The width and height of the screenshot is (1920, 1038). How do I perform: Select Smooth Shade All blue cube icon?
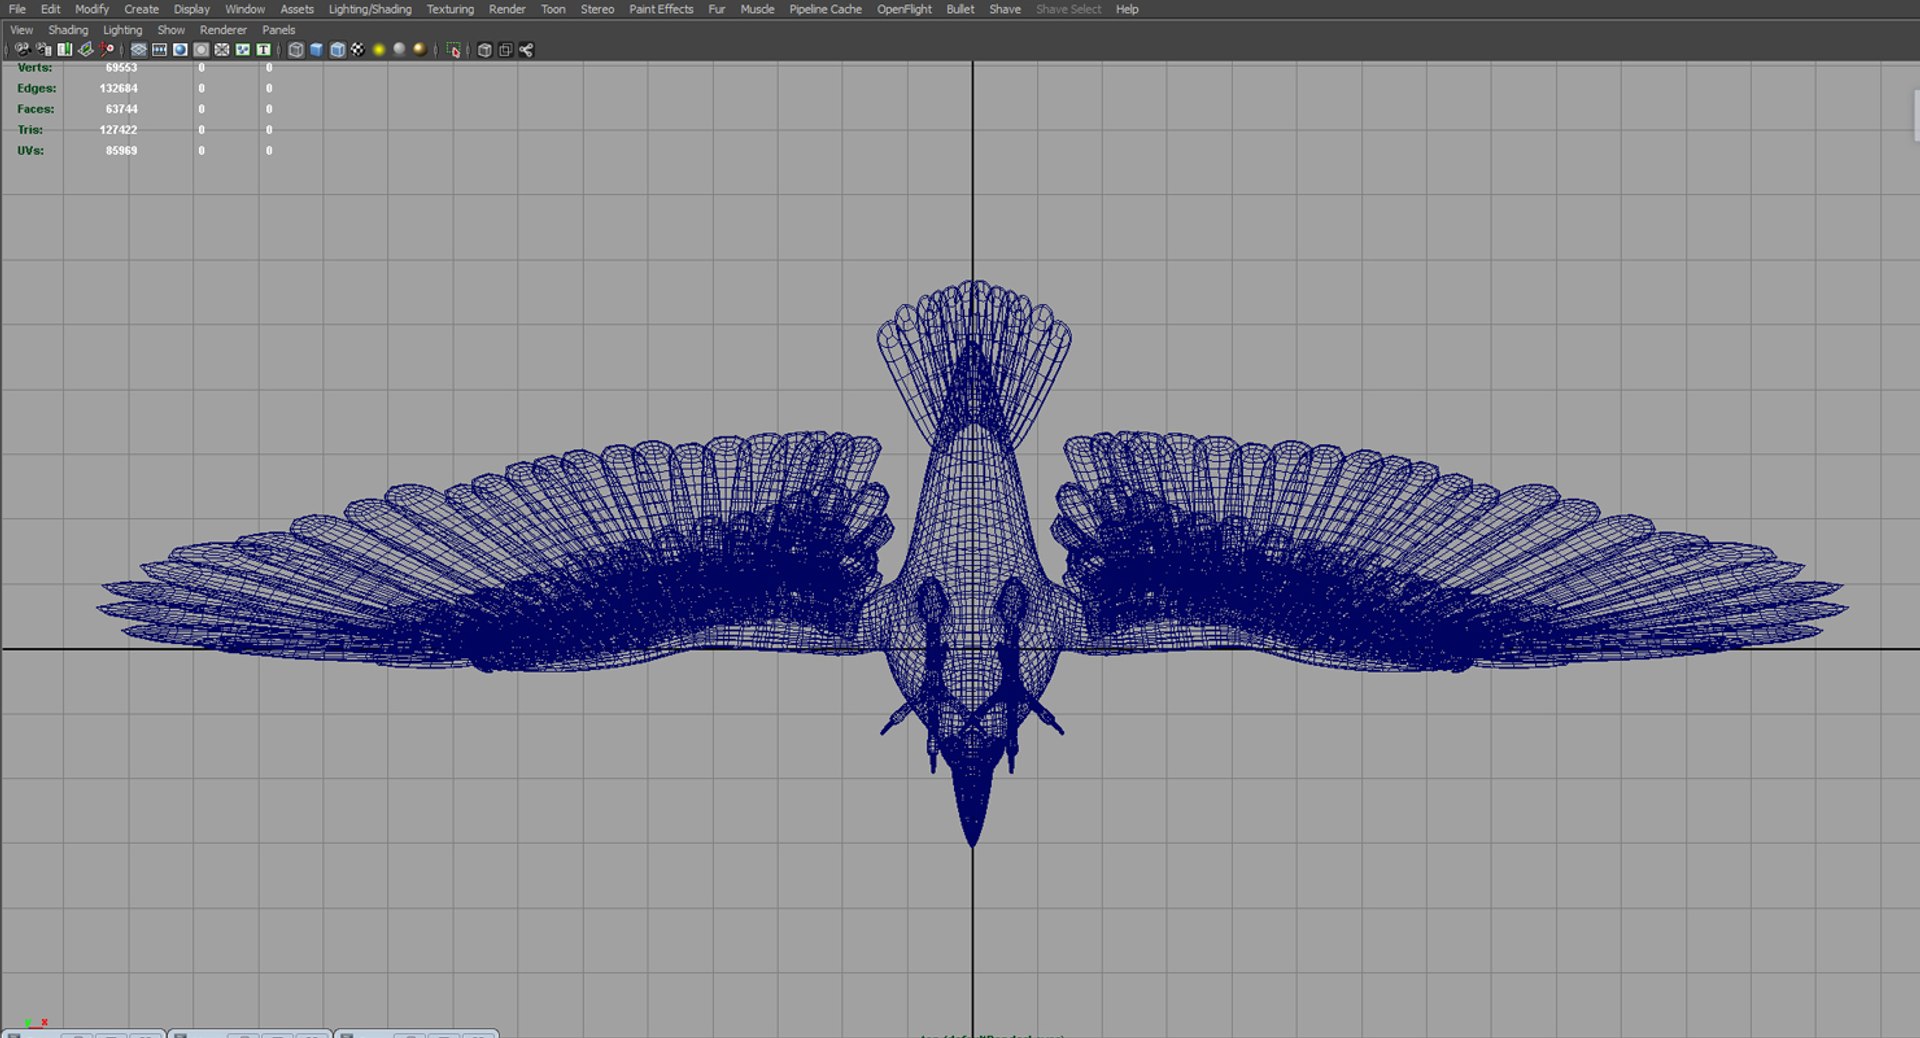(317, 49)
